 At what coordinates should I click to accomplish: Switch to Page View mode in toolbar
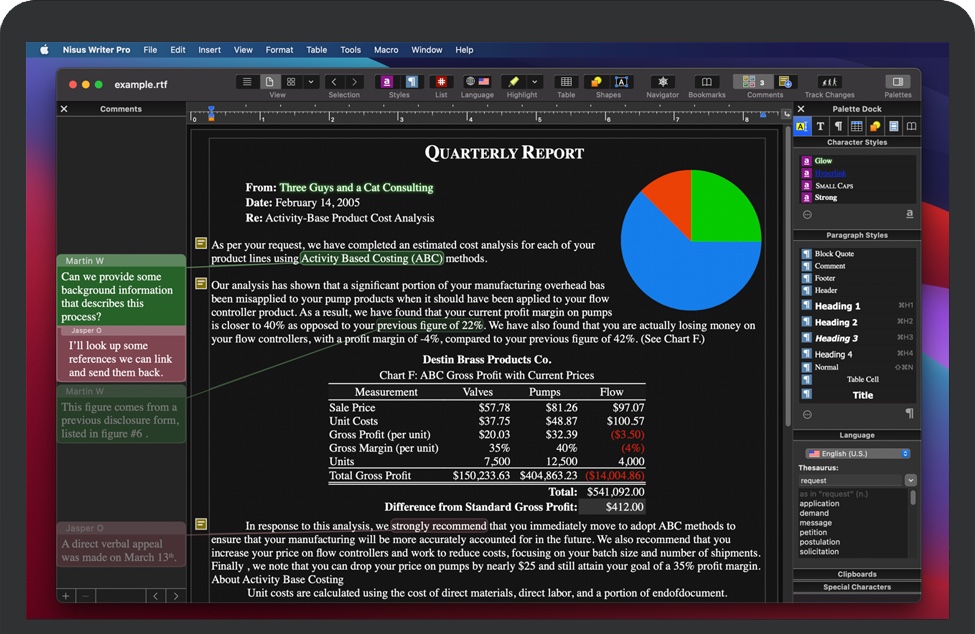[269, 82]
